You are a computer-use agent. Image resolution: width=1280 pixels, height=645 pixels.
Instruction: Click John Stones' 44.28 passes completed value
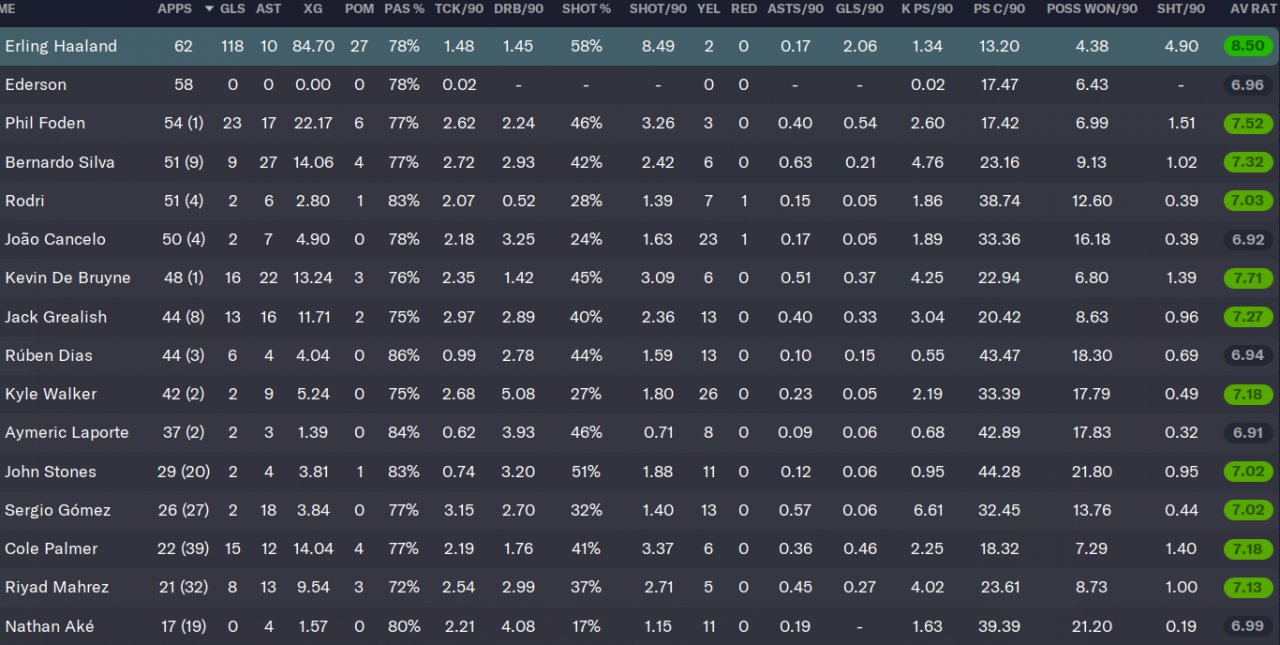click(x=999, y=472)
